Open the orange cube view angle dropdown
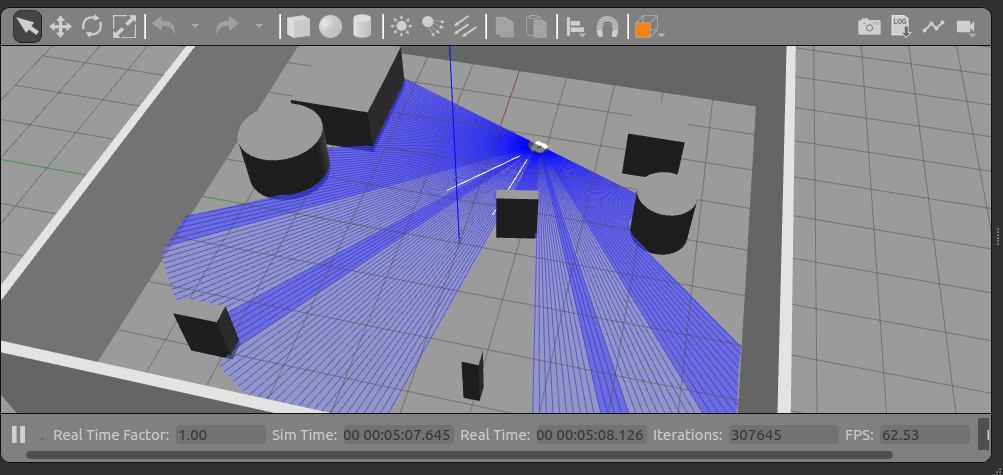1003x475 pixels. 648,28
